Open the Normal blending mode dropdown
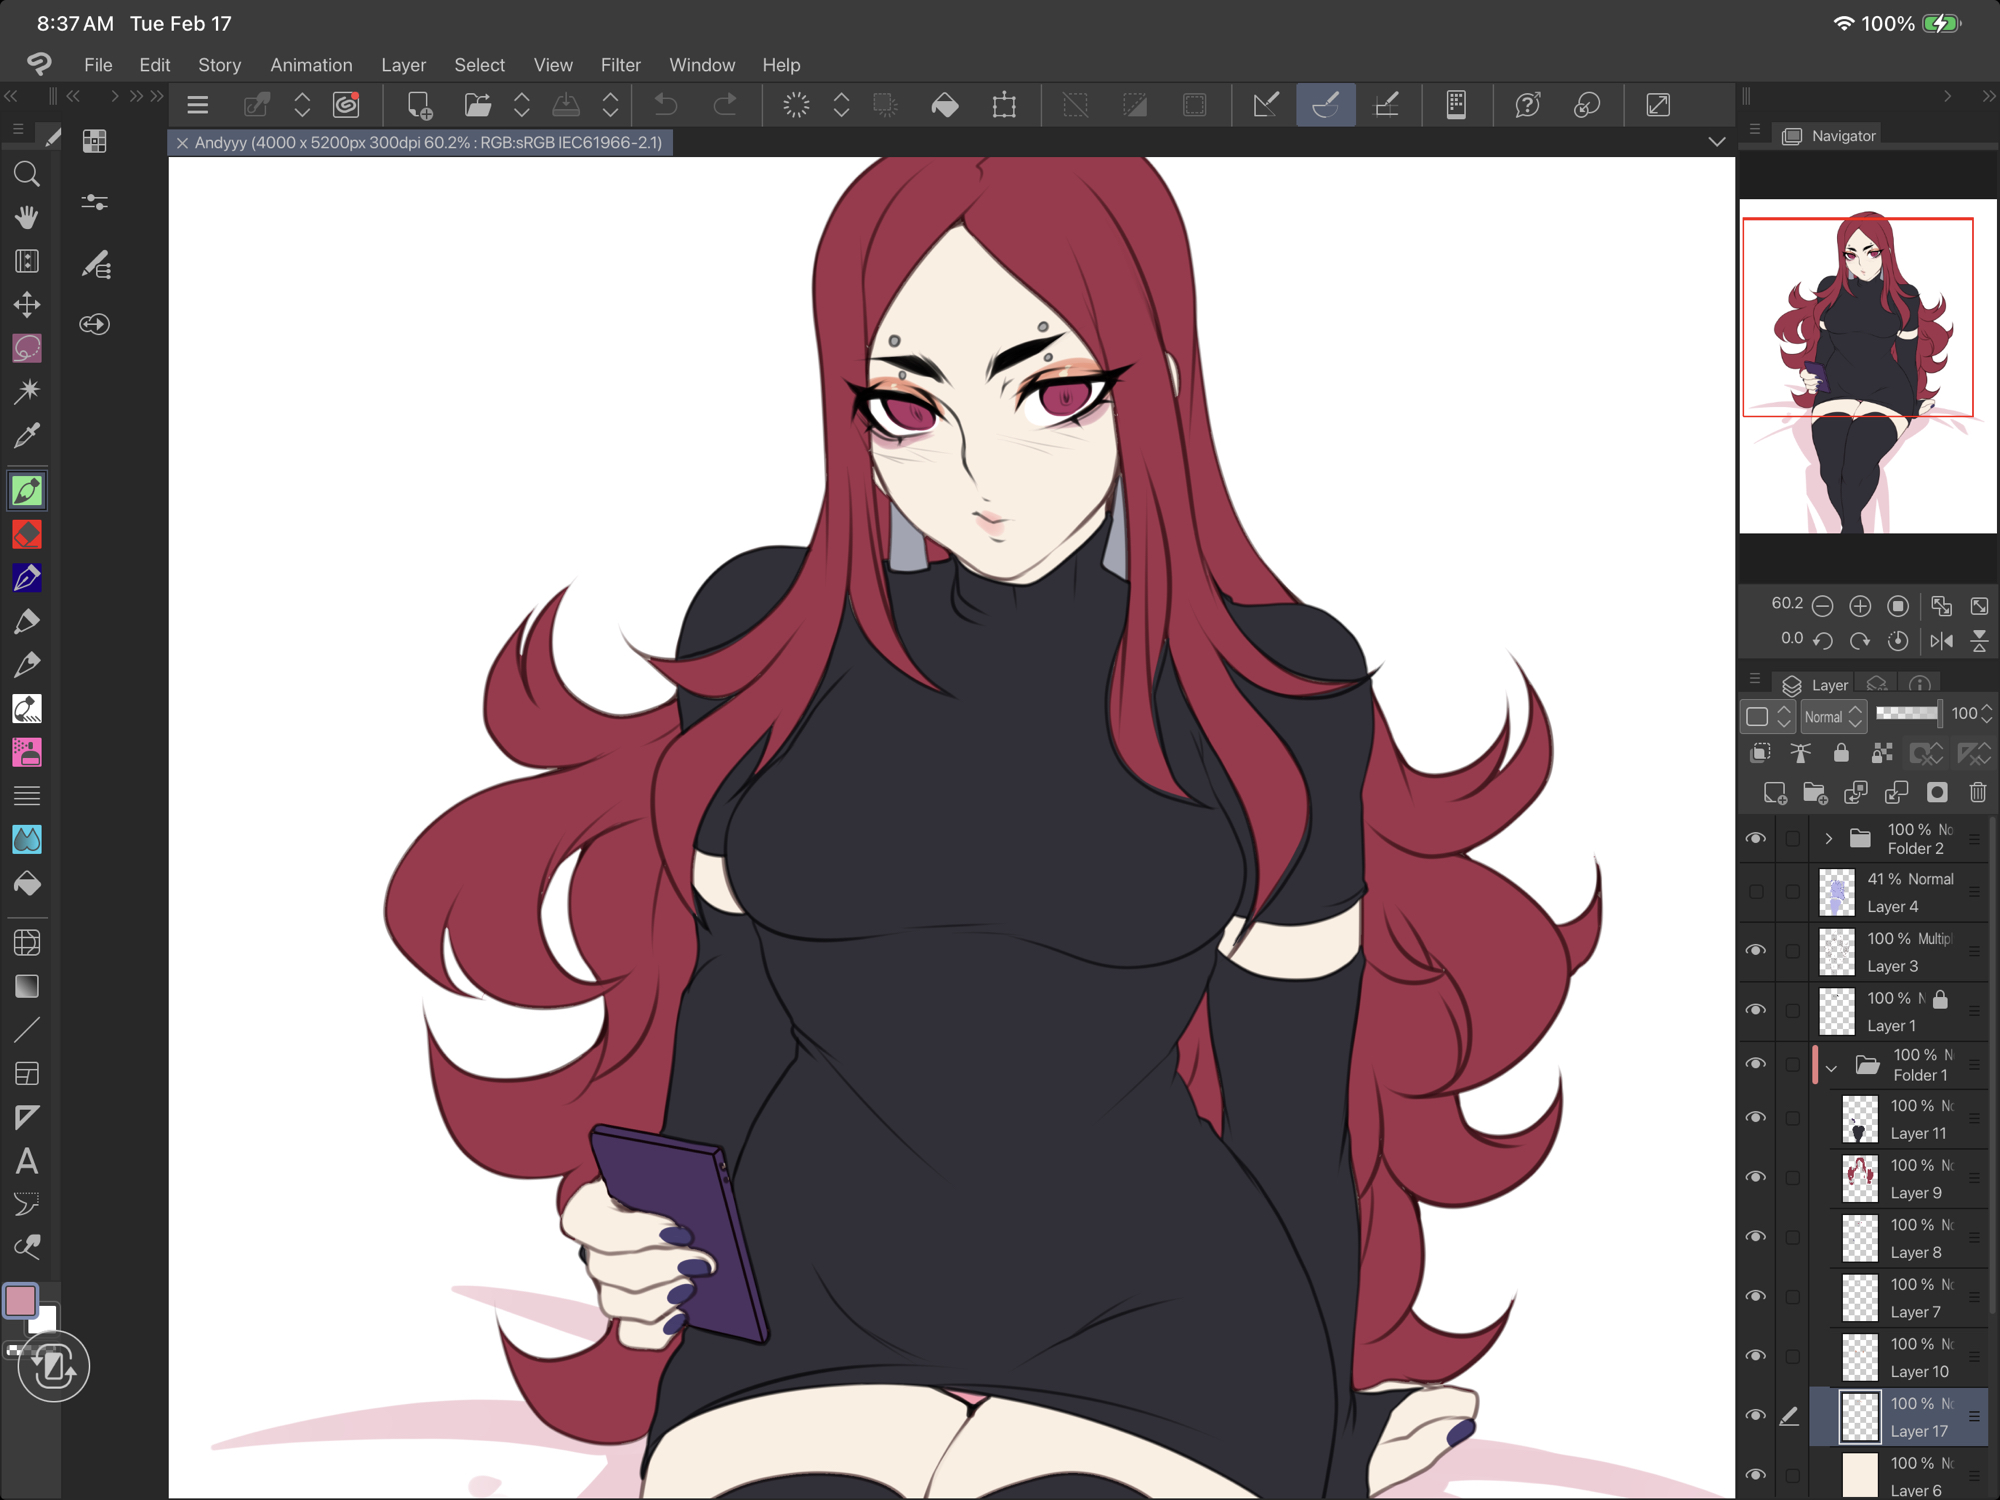 tap(1832, 716)
